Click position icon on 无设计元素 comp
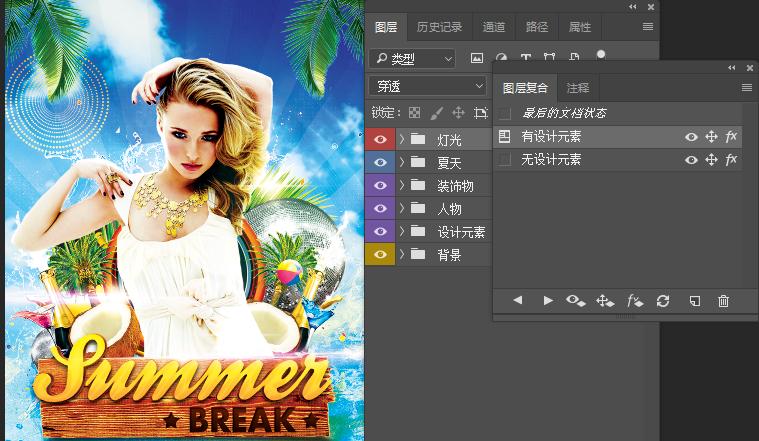Viewport: 759px width, 441px height. coord(711,160)
